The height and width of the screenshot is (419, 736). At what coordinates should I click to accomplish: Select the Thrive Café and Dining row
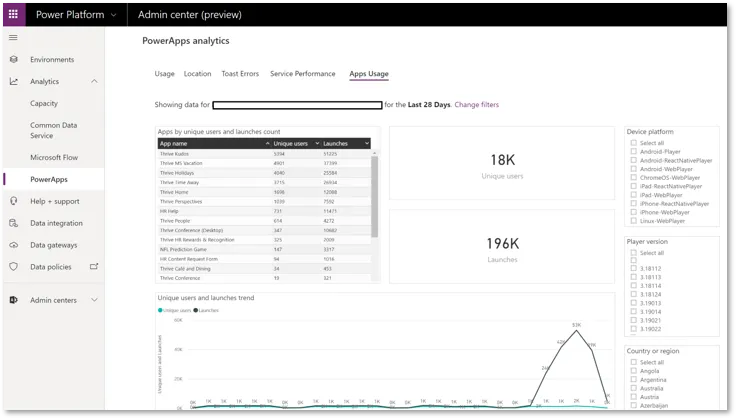click(264, 269)
